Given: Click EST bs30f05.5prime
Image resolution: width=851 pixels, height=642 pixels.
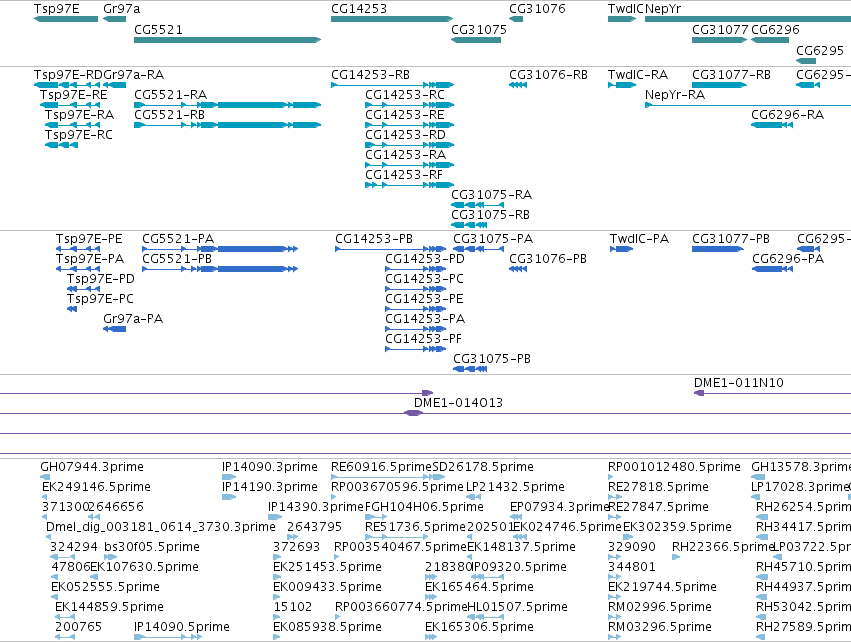Looking at the screenshot, I should (152, 546).
